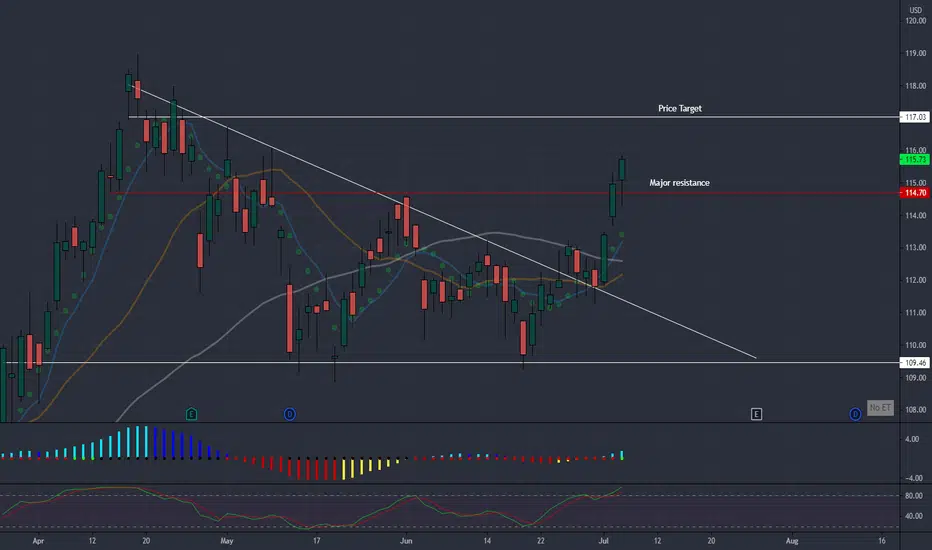
Task: Click the 108.00 price axis value
Action: (915, 409)
